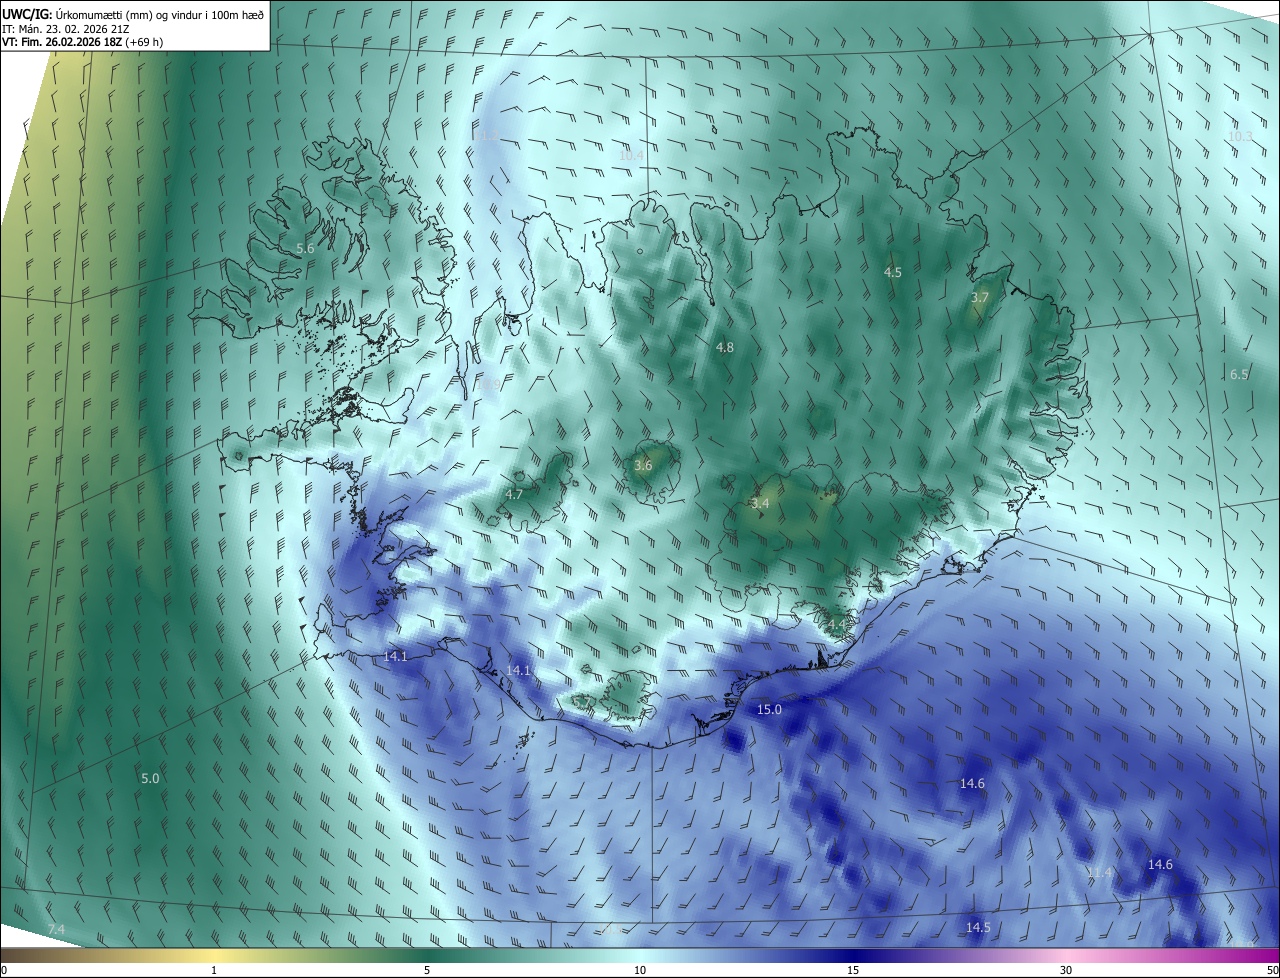Screen dimensions: 1280x978
Task: Click the 3.7 value on the map
Action: [980, 298]
